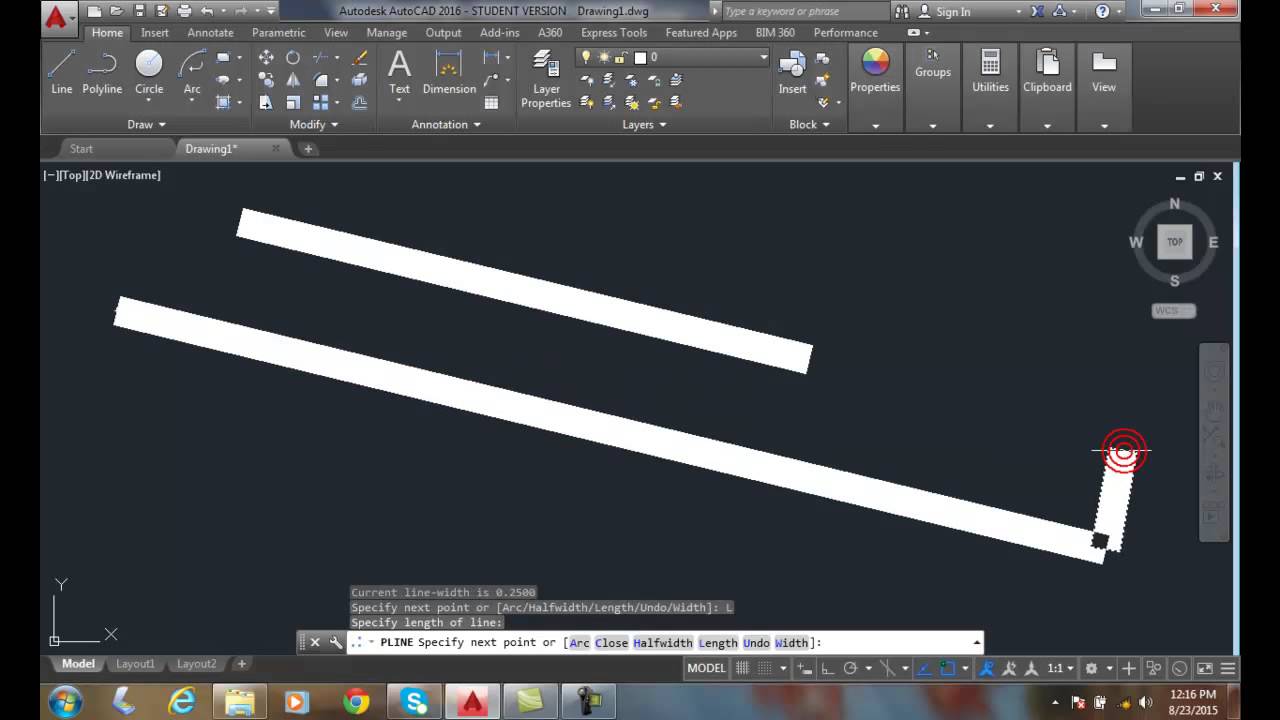This screenshot has height=720, width=1280.
Task: Toggle ortho mode in status bar
Action: click(826, 668)
